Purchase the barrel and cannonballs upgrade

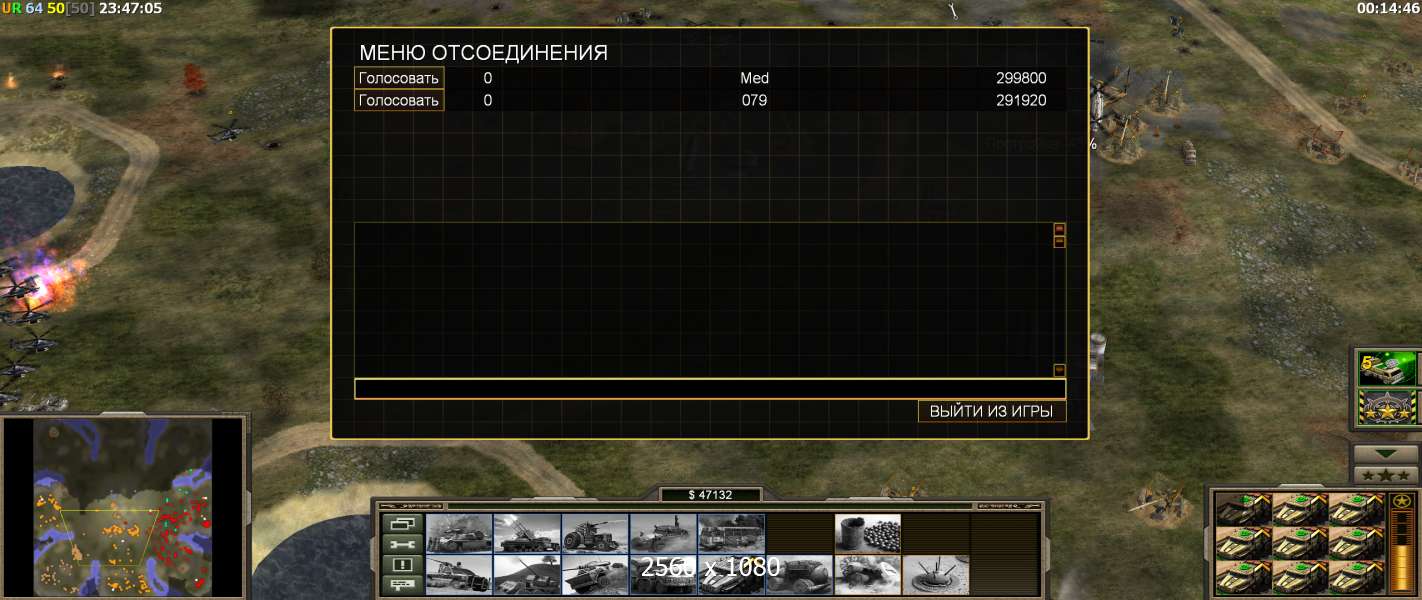pos(867,534)
